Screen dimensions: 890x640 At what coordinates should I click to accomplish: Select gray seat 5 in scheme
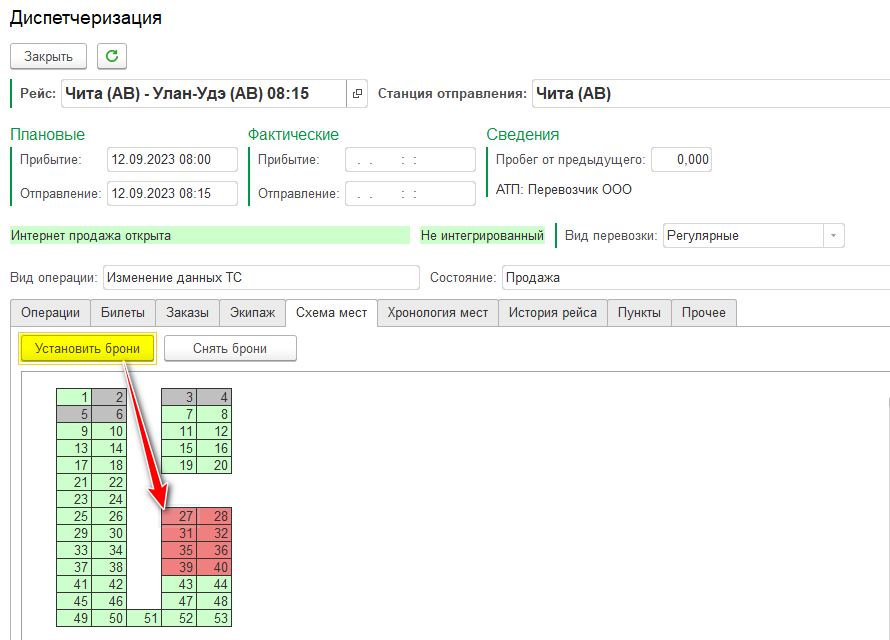click(74, 414)
